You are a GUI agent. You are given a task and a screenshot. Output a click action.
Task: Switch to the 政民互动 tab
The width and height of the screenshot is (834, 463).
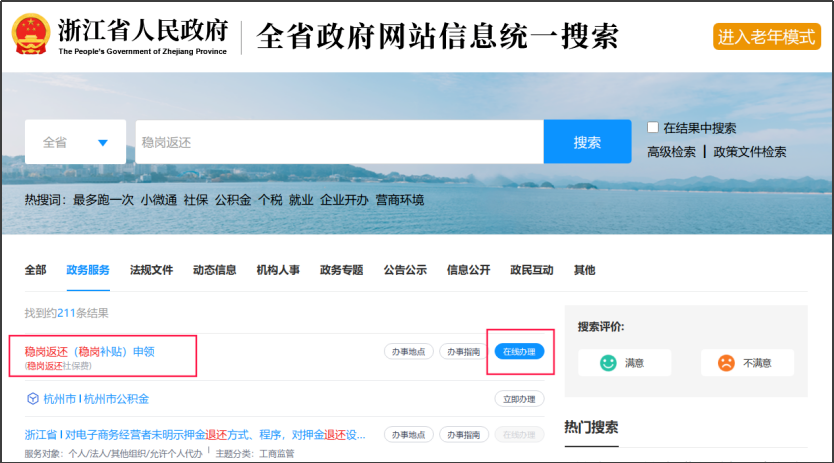(532, 270)
